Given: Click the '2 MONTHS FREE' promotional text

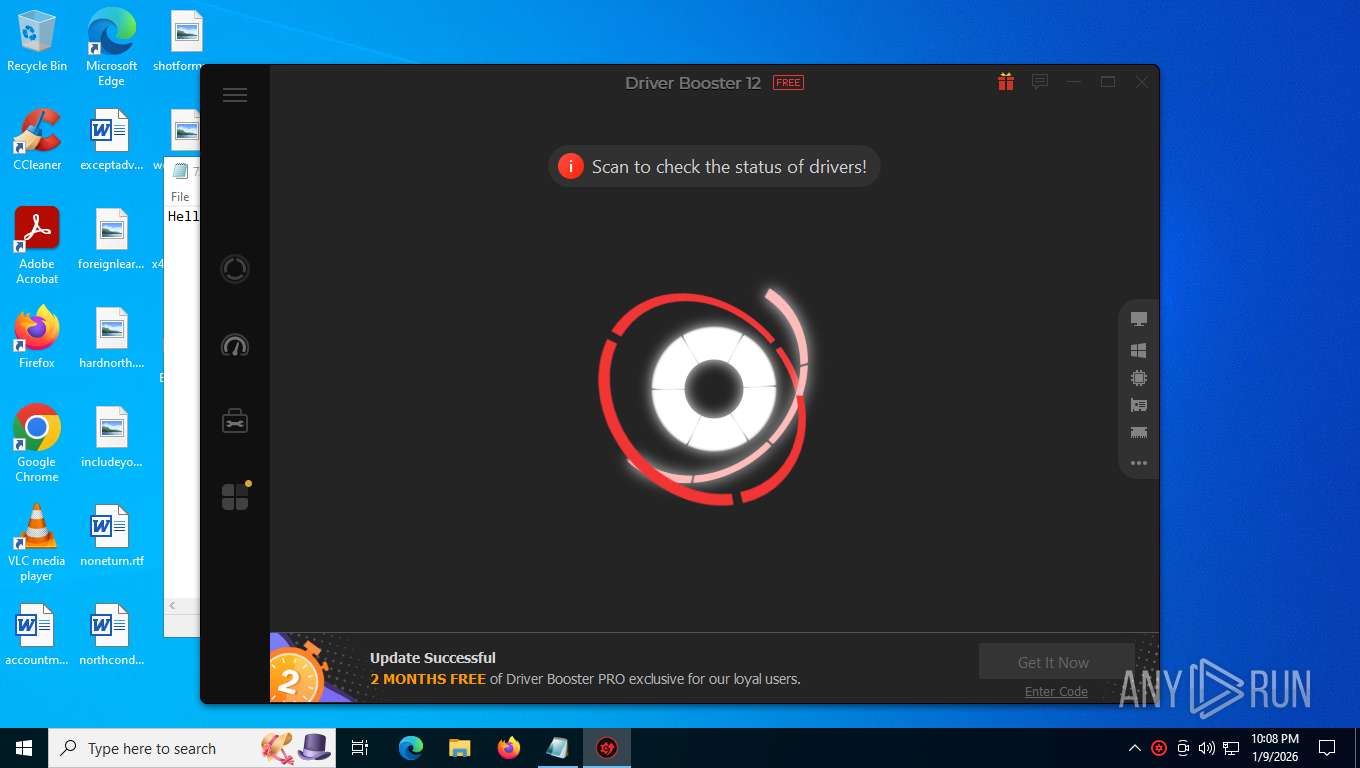Looking at the screenshot, I should (x=428, y=679).
